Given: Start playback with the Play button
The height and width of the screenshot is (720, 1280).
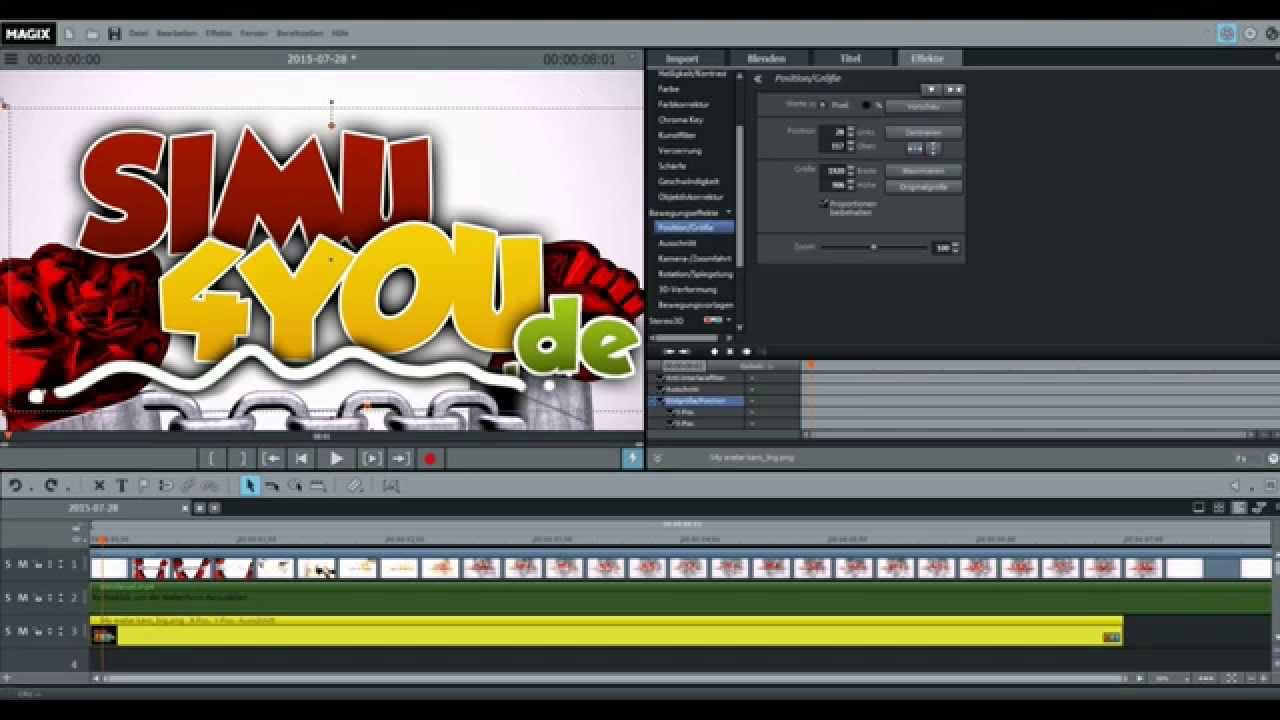Looking at the screenshot, I should [x=336, y=458].
